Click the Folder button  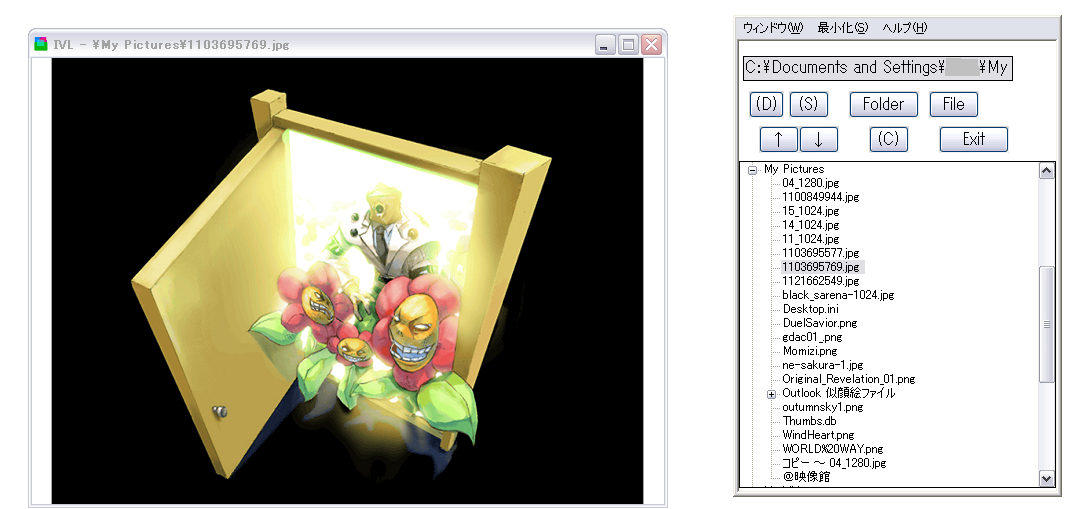(x=883, y=104)
